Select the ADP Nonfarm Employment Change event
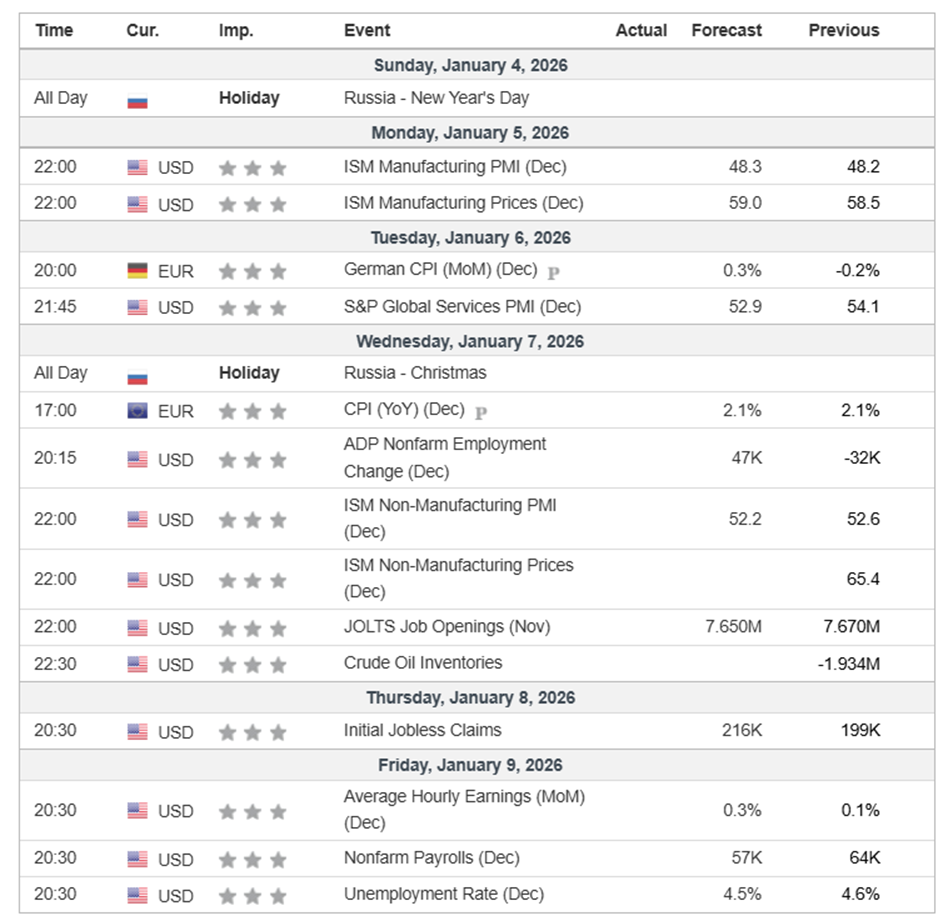Screen dimensions: 948x921 click(445, 457)
